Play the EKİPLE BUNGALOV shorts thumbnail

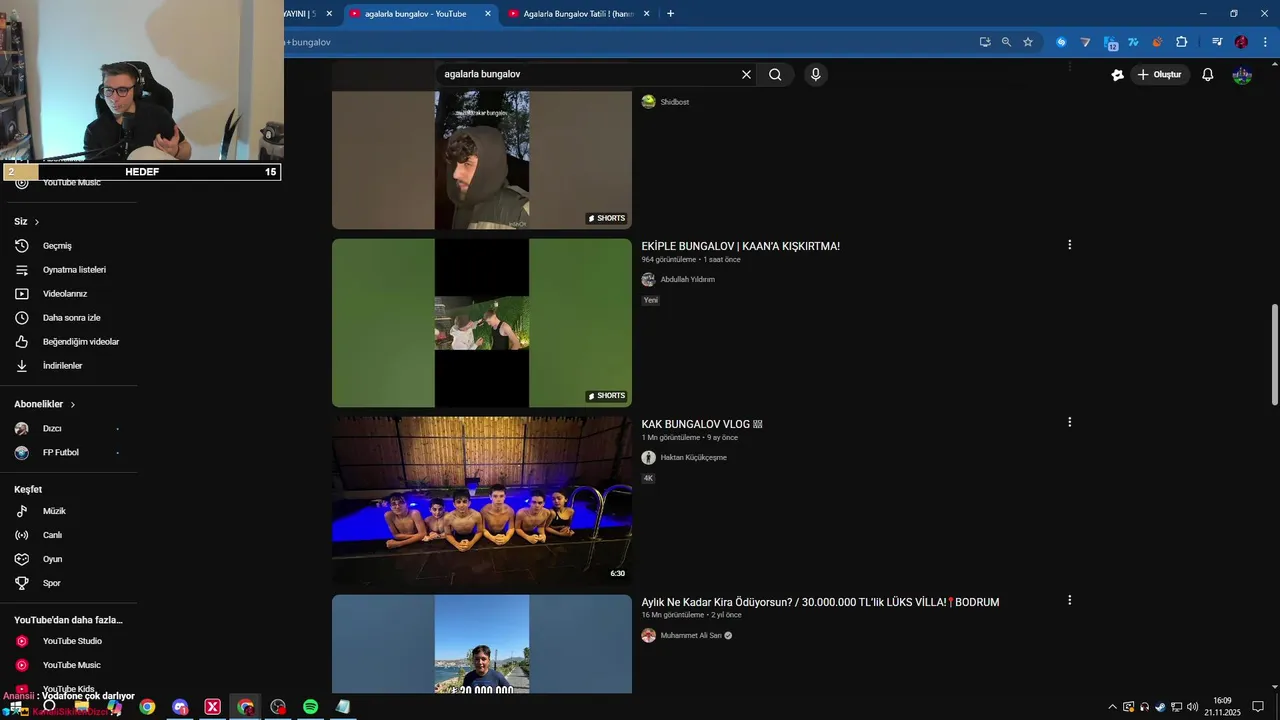coord(482,323)
